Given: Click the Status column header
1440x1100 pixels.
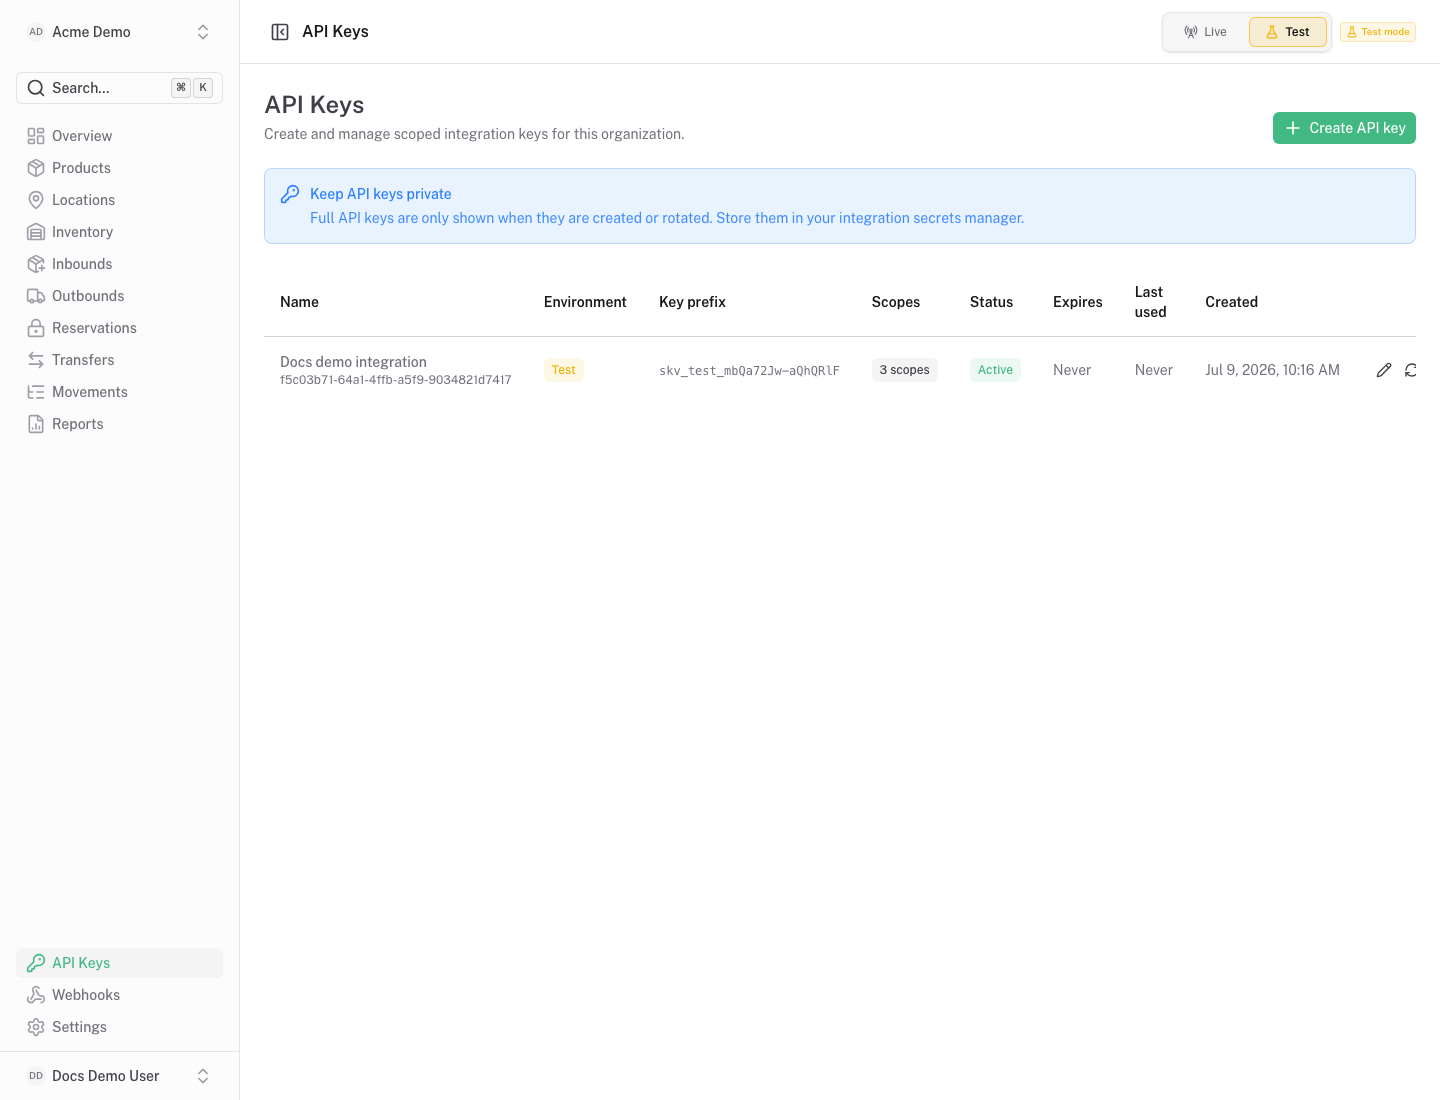Looking at the screenshot, I should pos(991,302).
